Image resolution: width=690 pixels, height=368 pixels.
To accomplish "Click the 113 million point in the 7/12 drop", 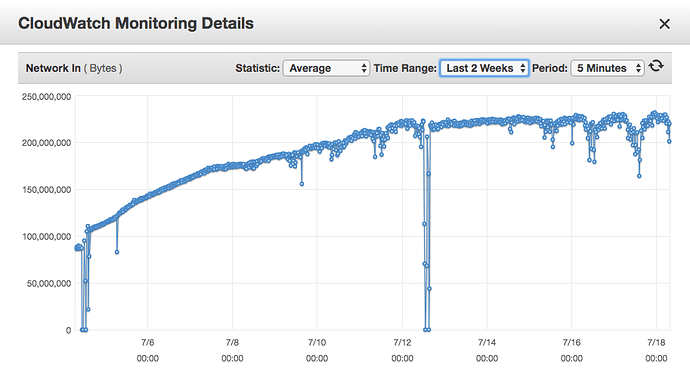I will pos(425,224).
